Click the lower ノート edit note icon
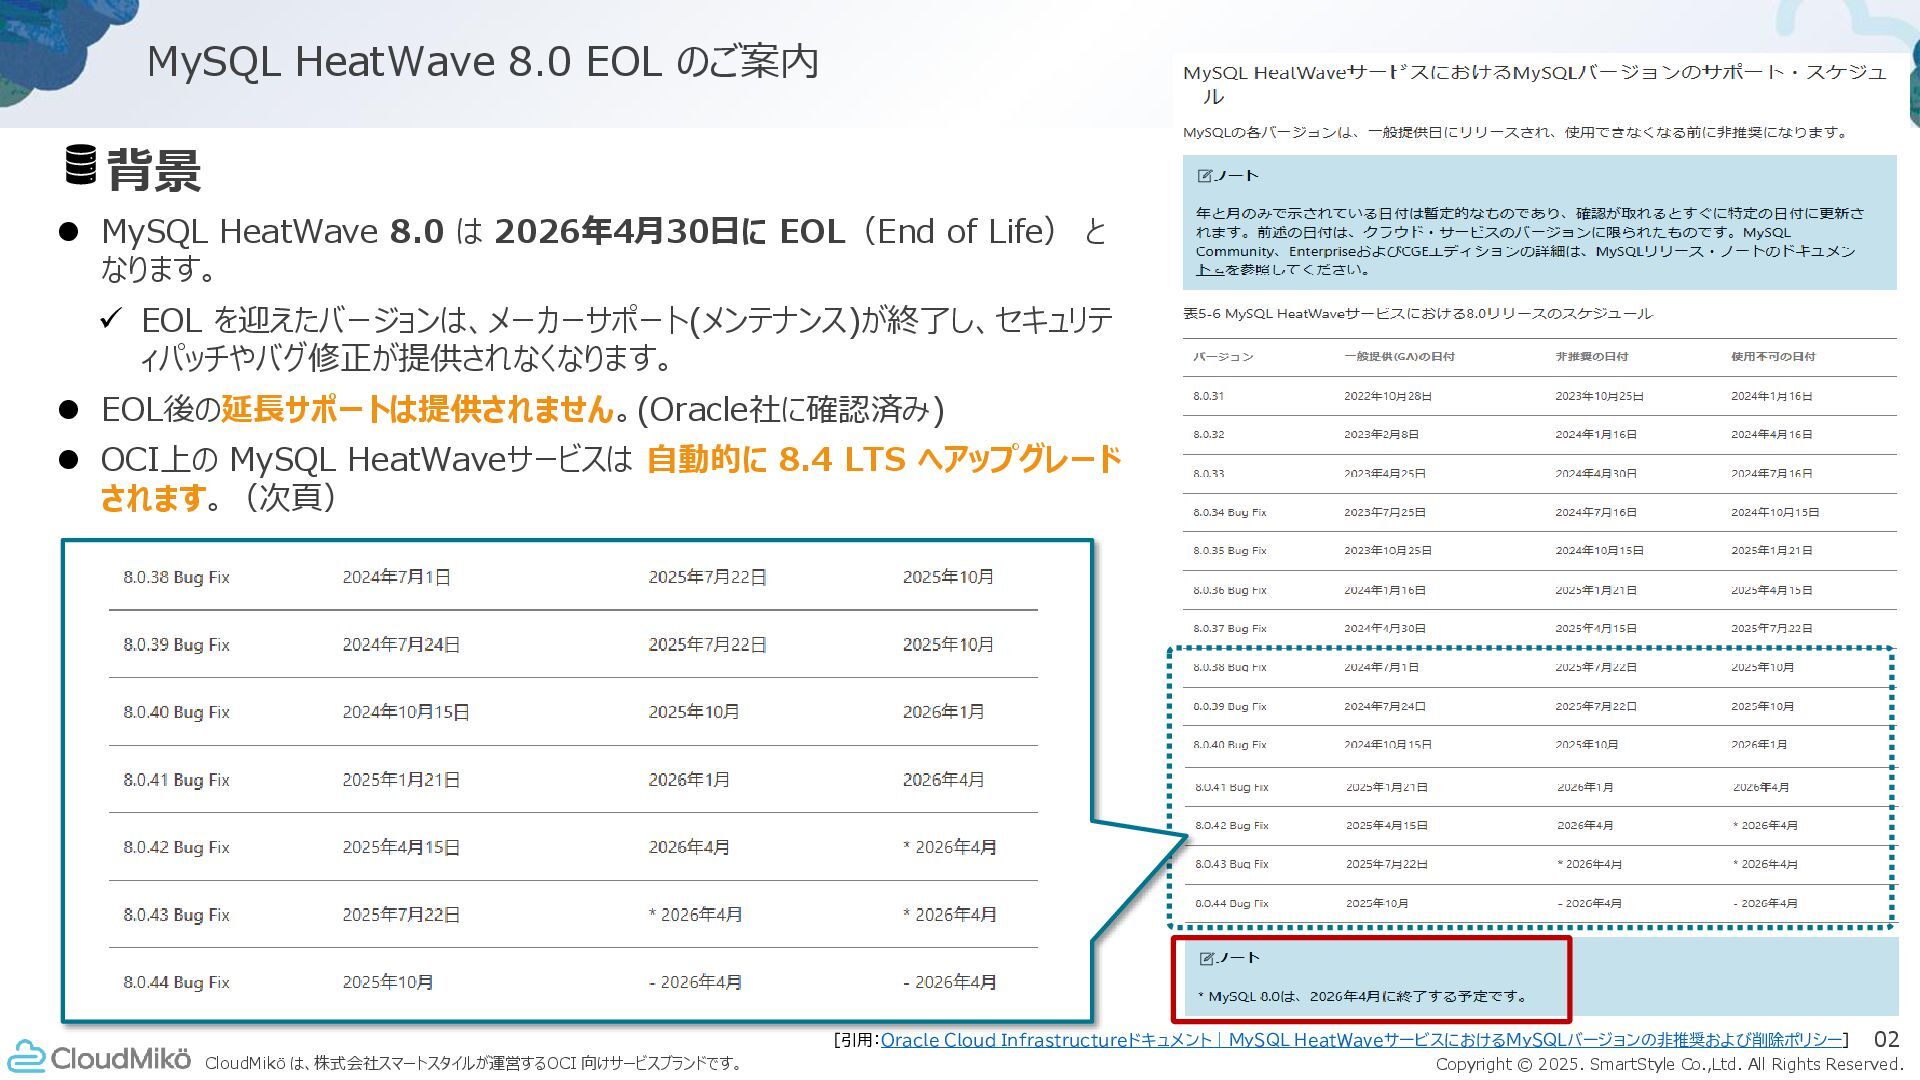Image resolution: width=1920 pixels, height=1080 pixels. tap(1206, 958)
